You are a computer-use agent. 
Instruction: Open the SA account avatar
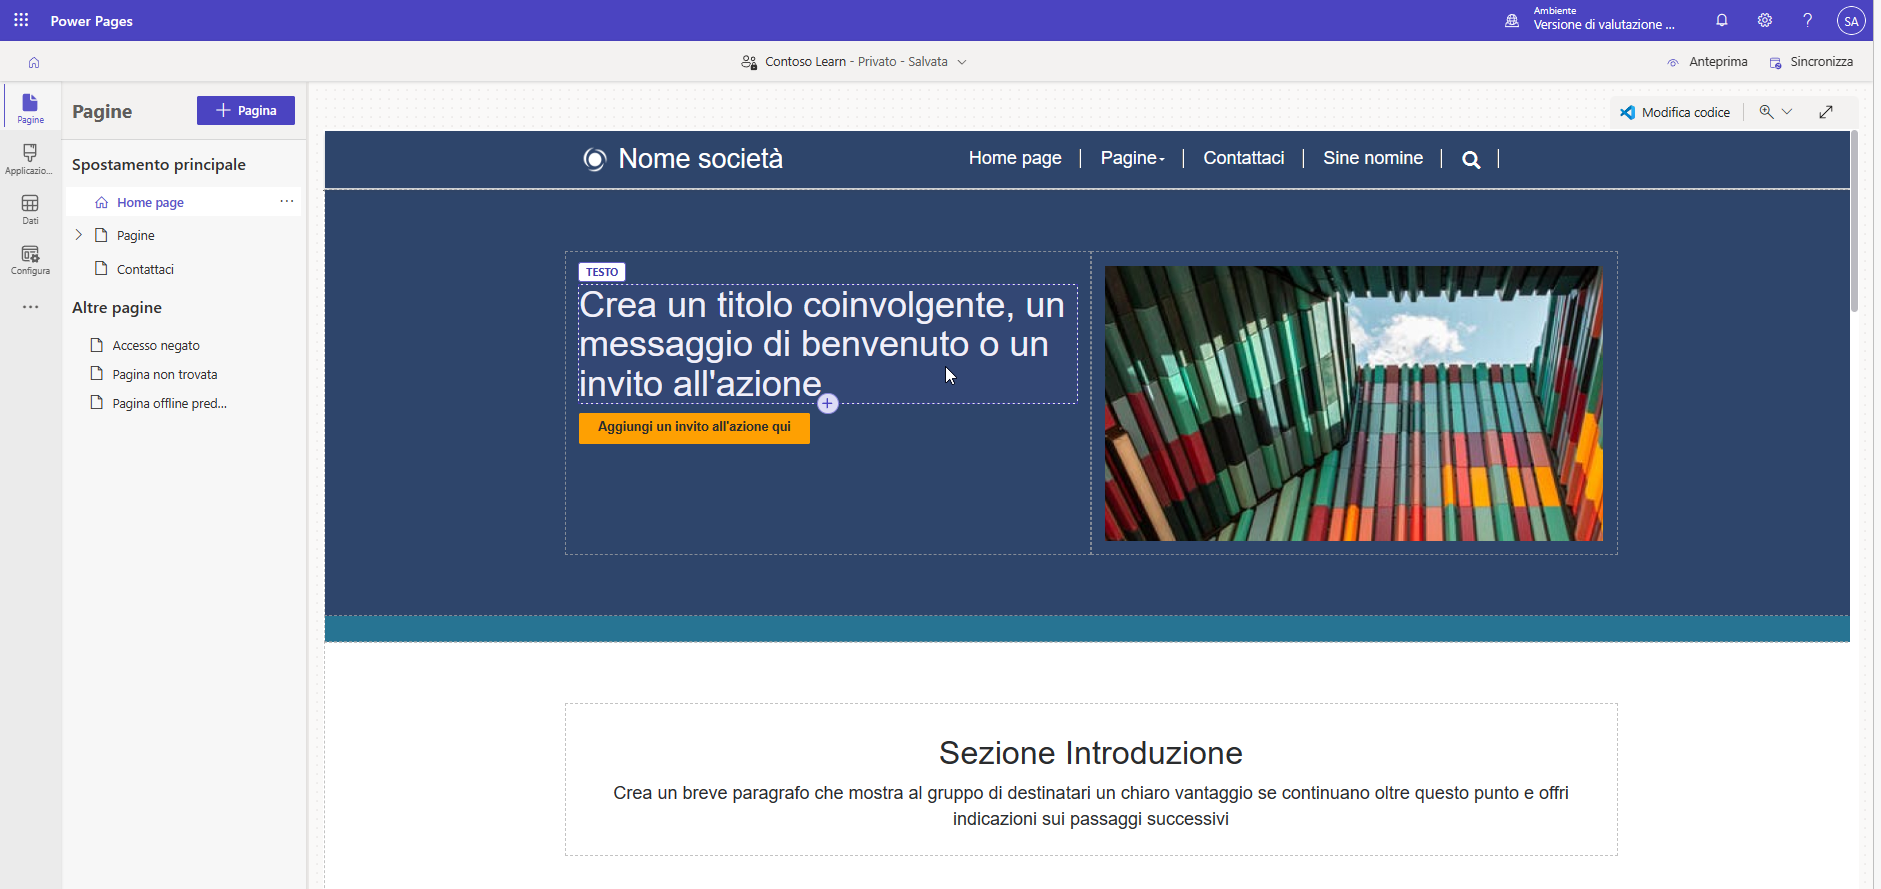pyautogui.click(x=1851, y=20)
